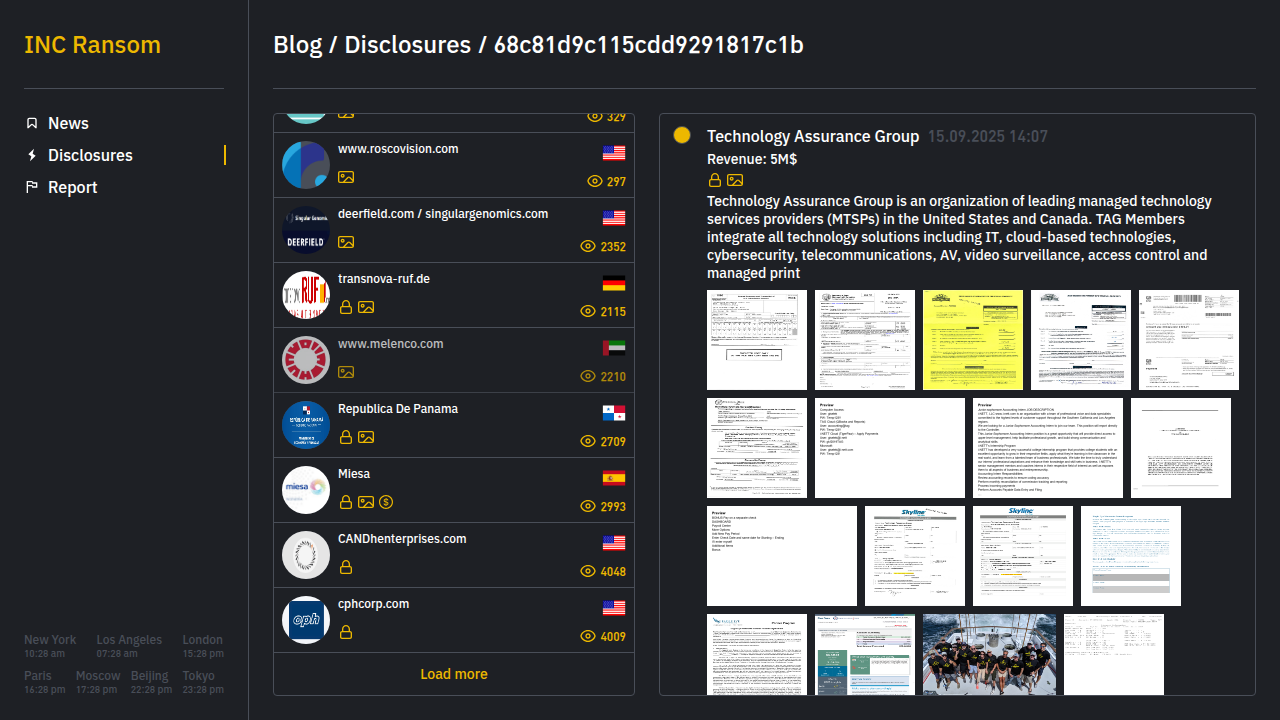This screenshot has width=1280, height=720.
Task: Click the London clock label
Action: (203, 640)
